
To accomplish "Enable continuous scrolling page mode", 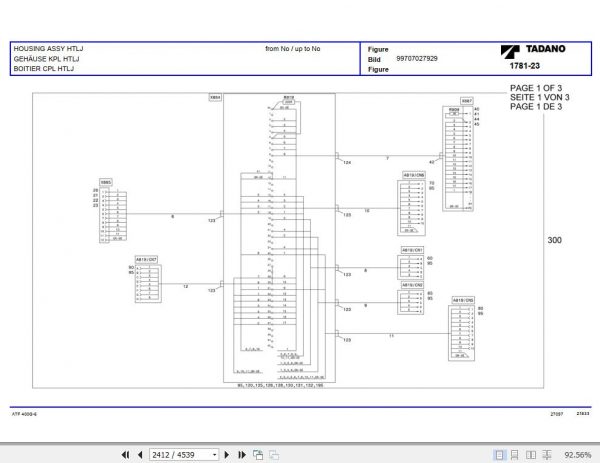I will tap(515, 455).
